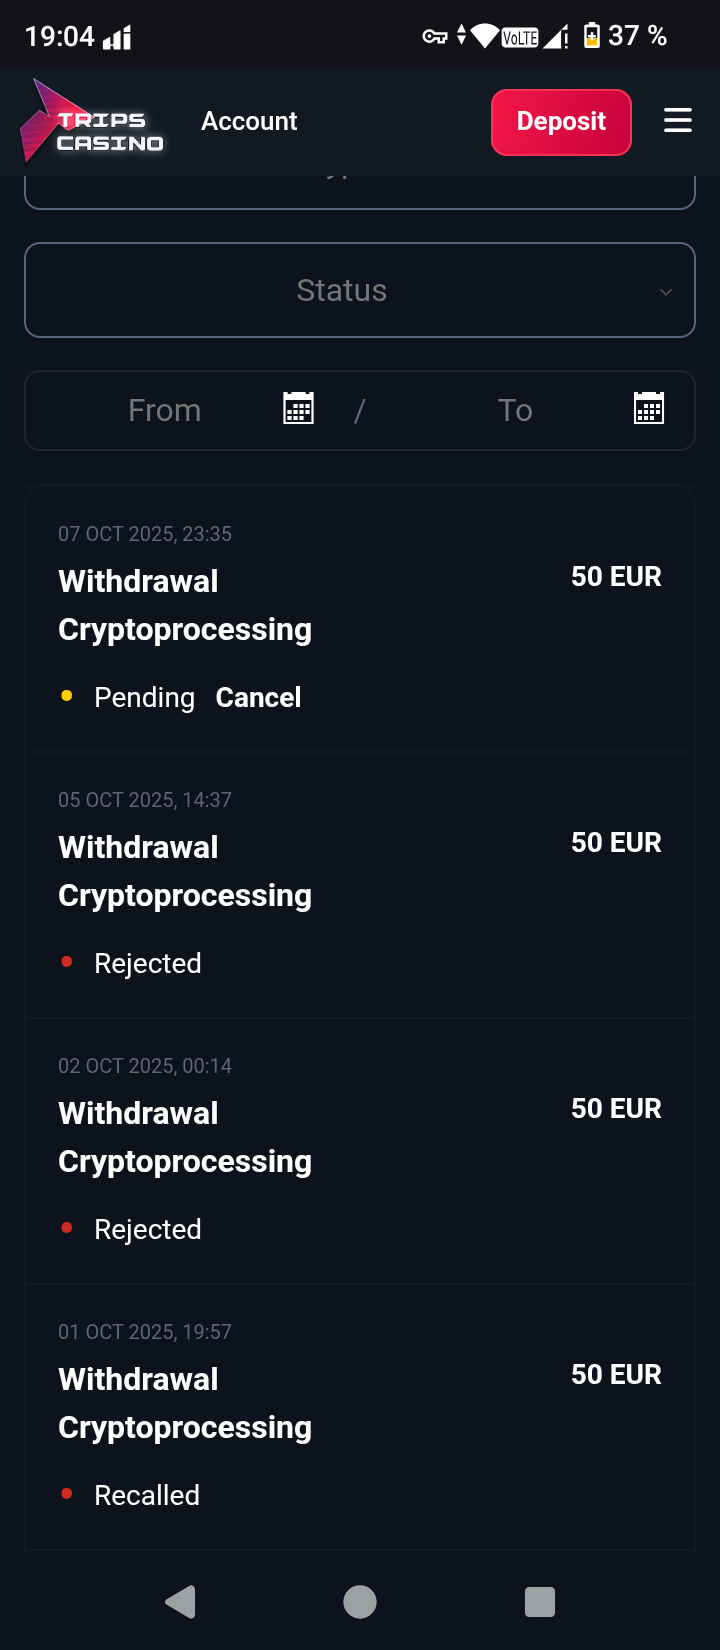Click the To date input field
Viewport: 720px width, 1650px height.
(x=515, y=410)
